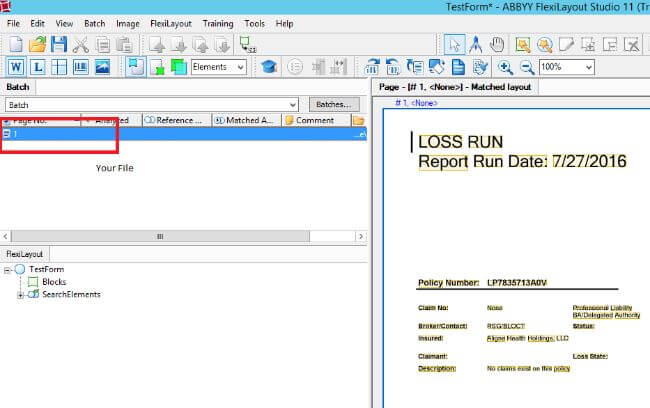The image size is (650, 408).
Task: Open the Tools menu
Action: coord(255,24)
